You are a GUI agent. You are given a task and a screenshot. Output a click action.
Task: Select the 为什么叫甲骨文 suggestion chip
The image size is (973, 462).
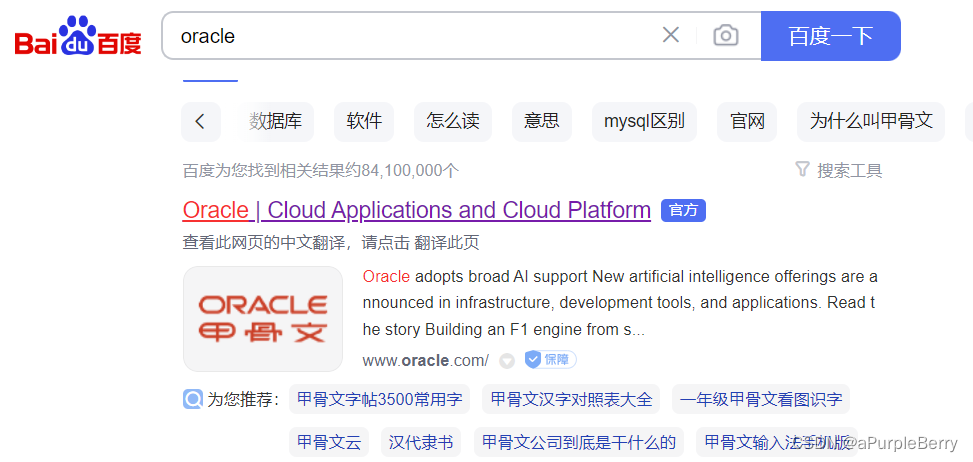pos(871,122)
